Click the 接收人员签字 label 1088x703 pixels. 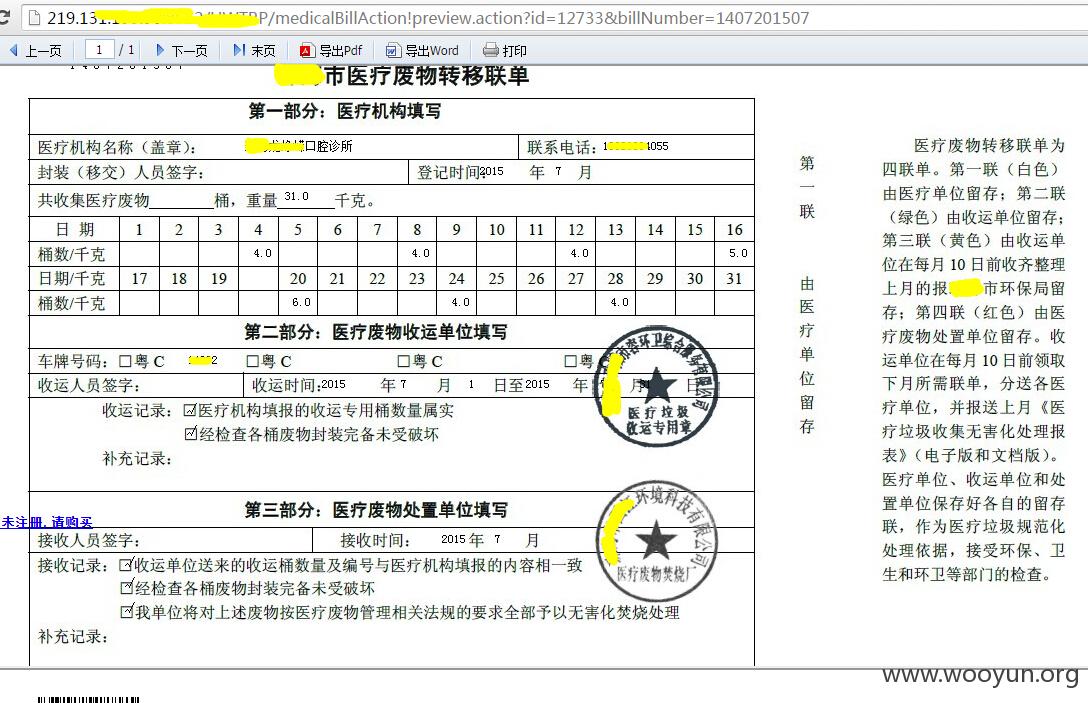89,540
